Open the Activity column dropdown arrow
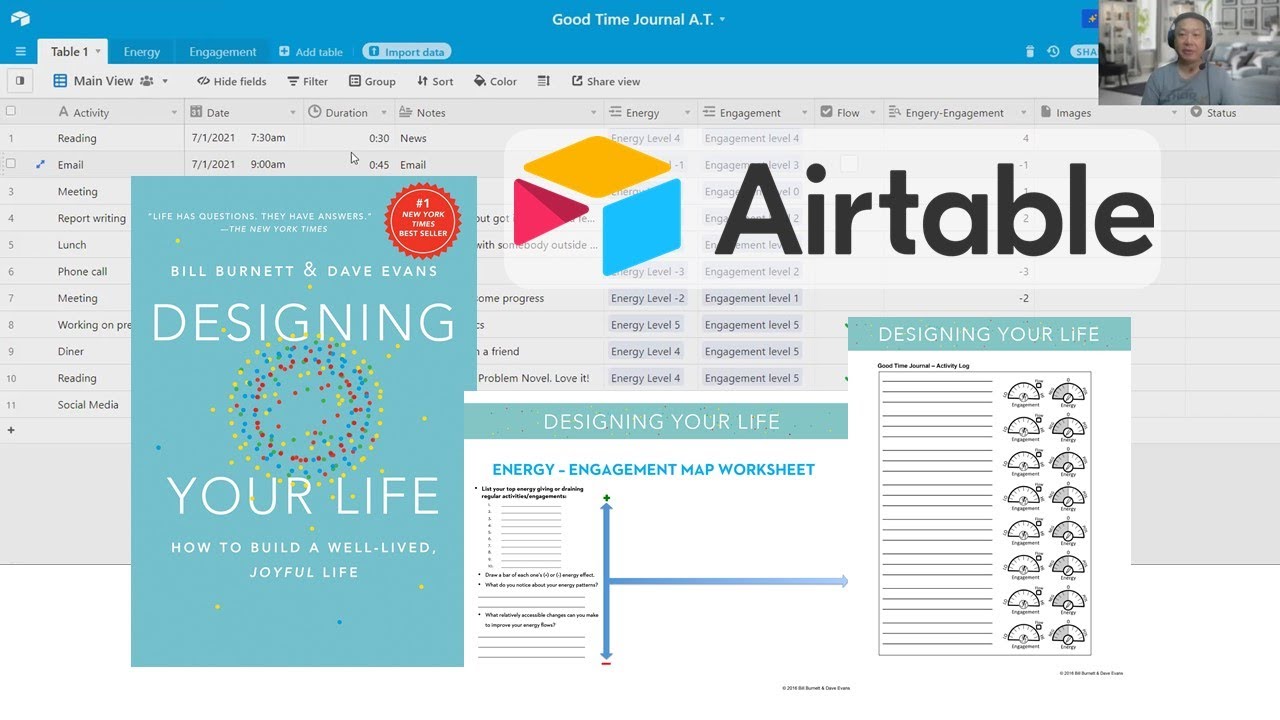The width and height of the screenshot is (1280, 720). (174, 112)
